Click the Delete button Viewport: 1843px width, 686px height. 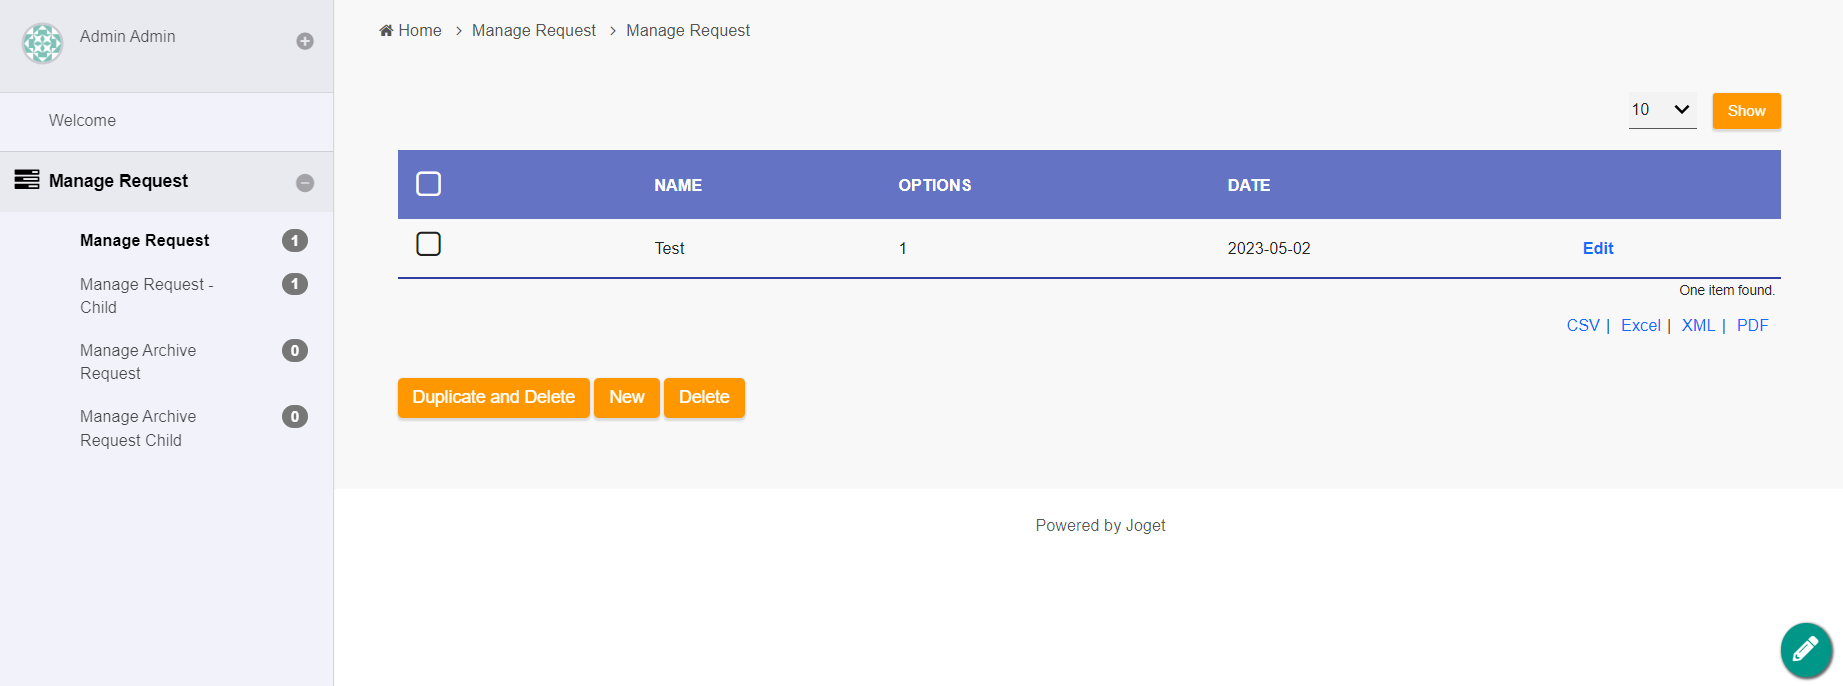point(704,397)
